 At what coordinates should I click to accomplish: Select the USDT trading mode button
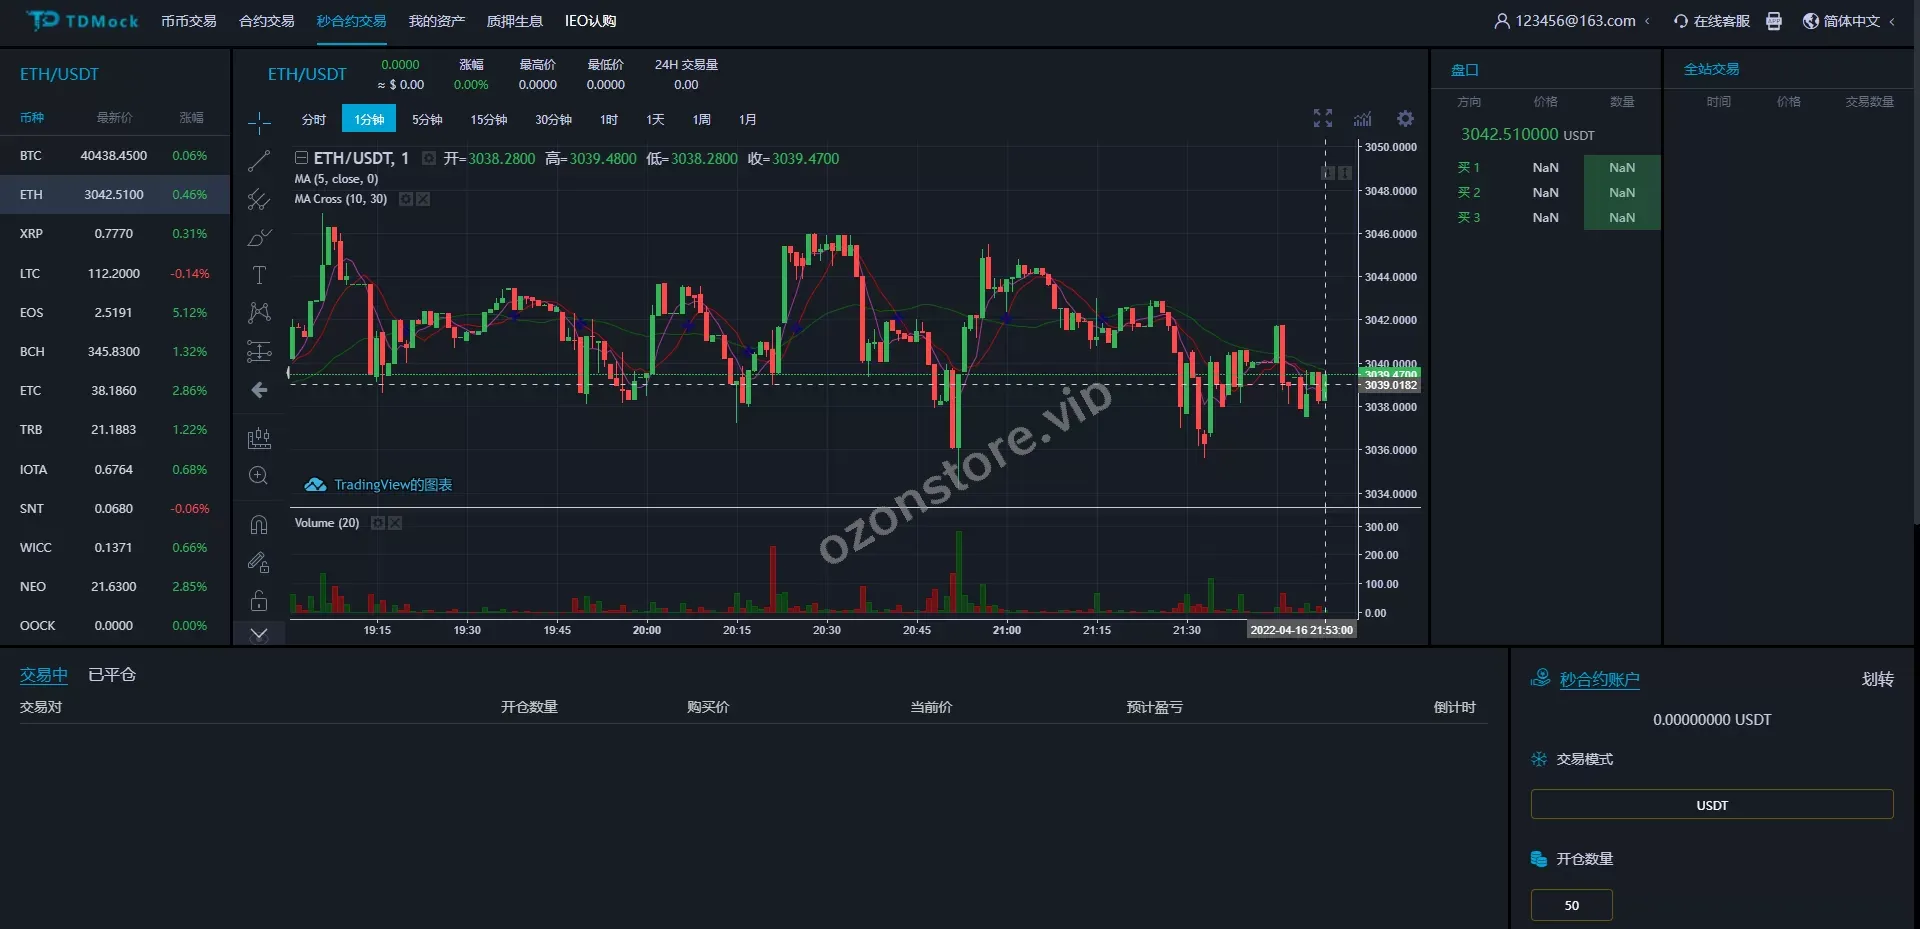(1711, 805)
